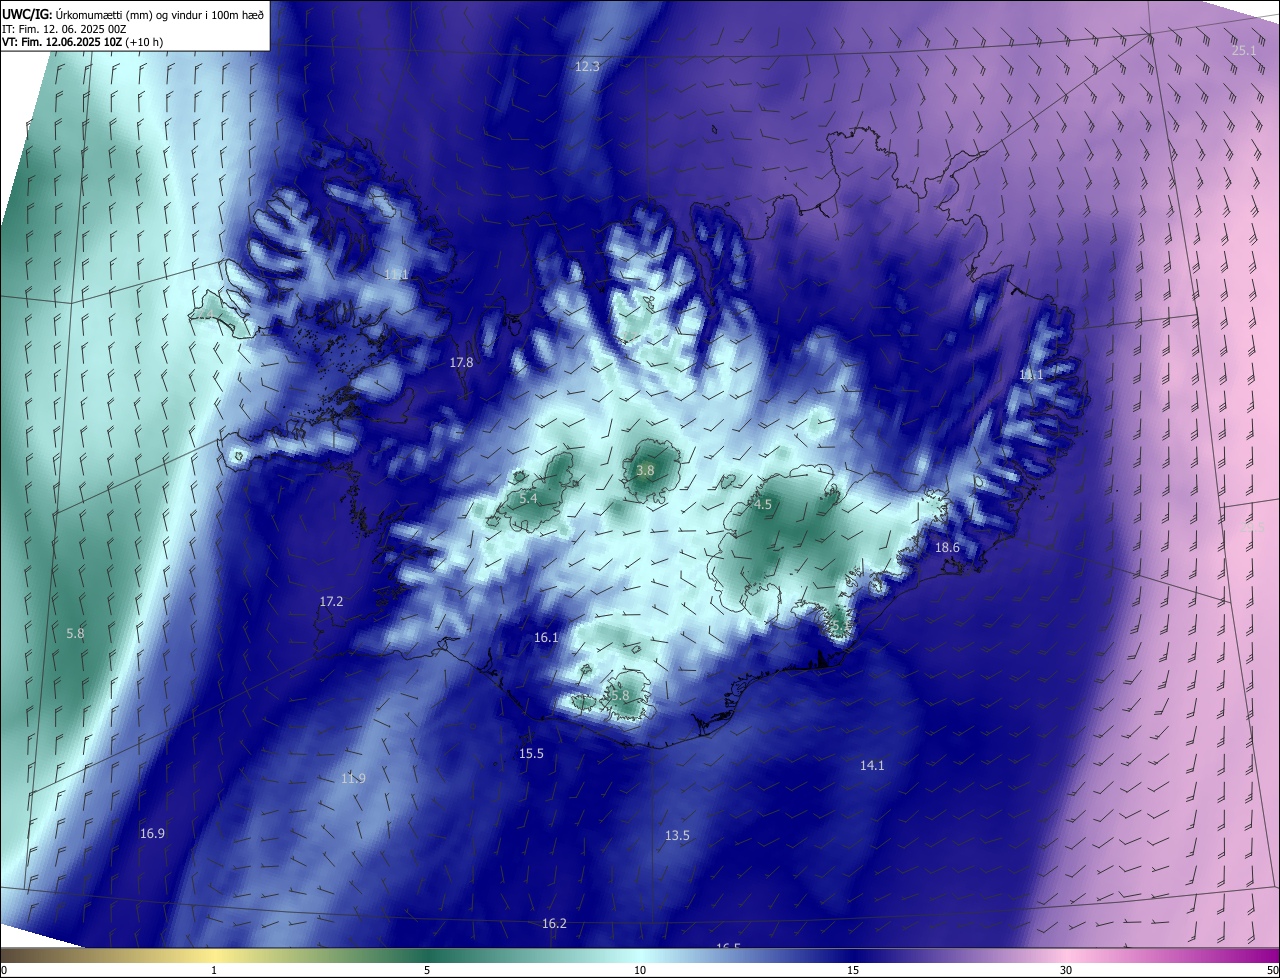The width and height of the screenshot is (1280, 978).
Task: Click the 16.9 value on the map
Action: [x=152, y=833]
